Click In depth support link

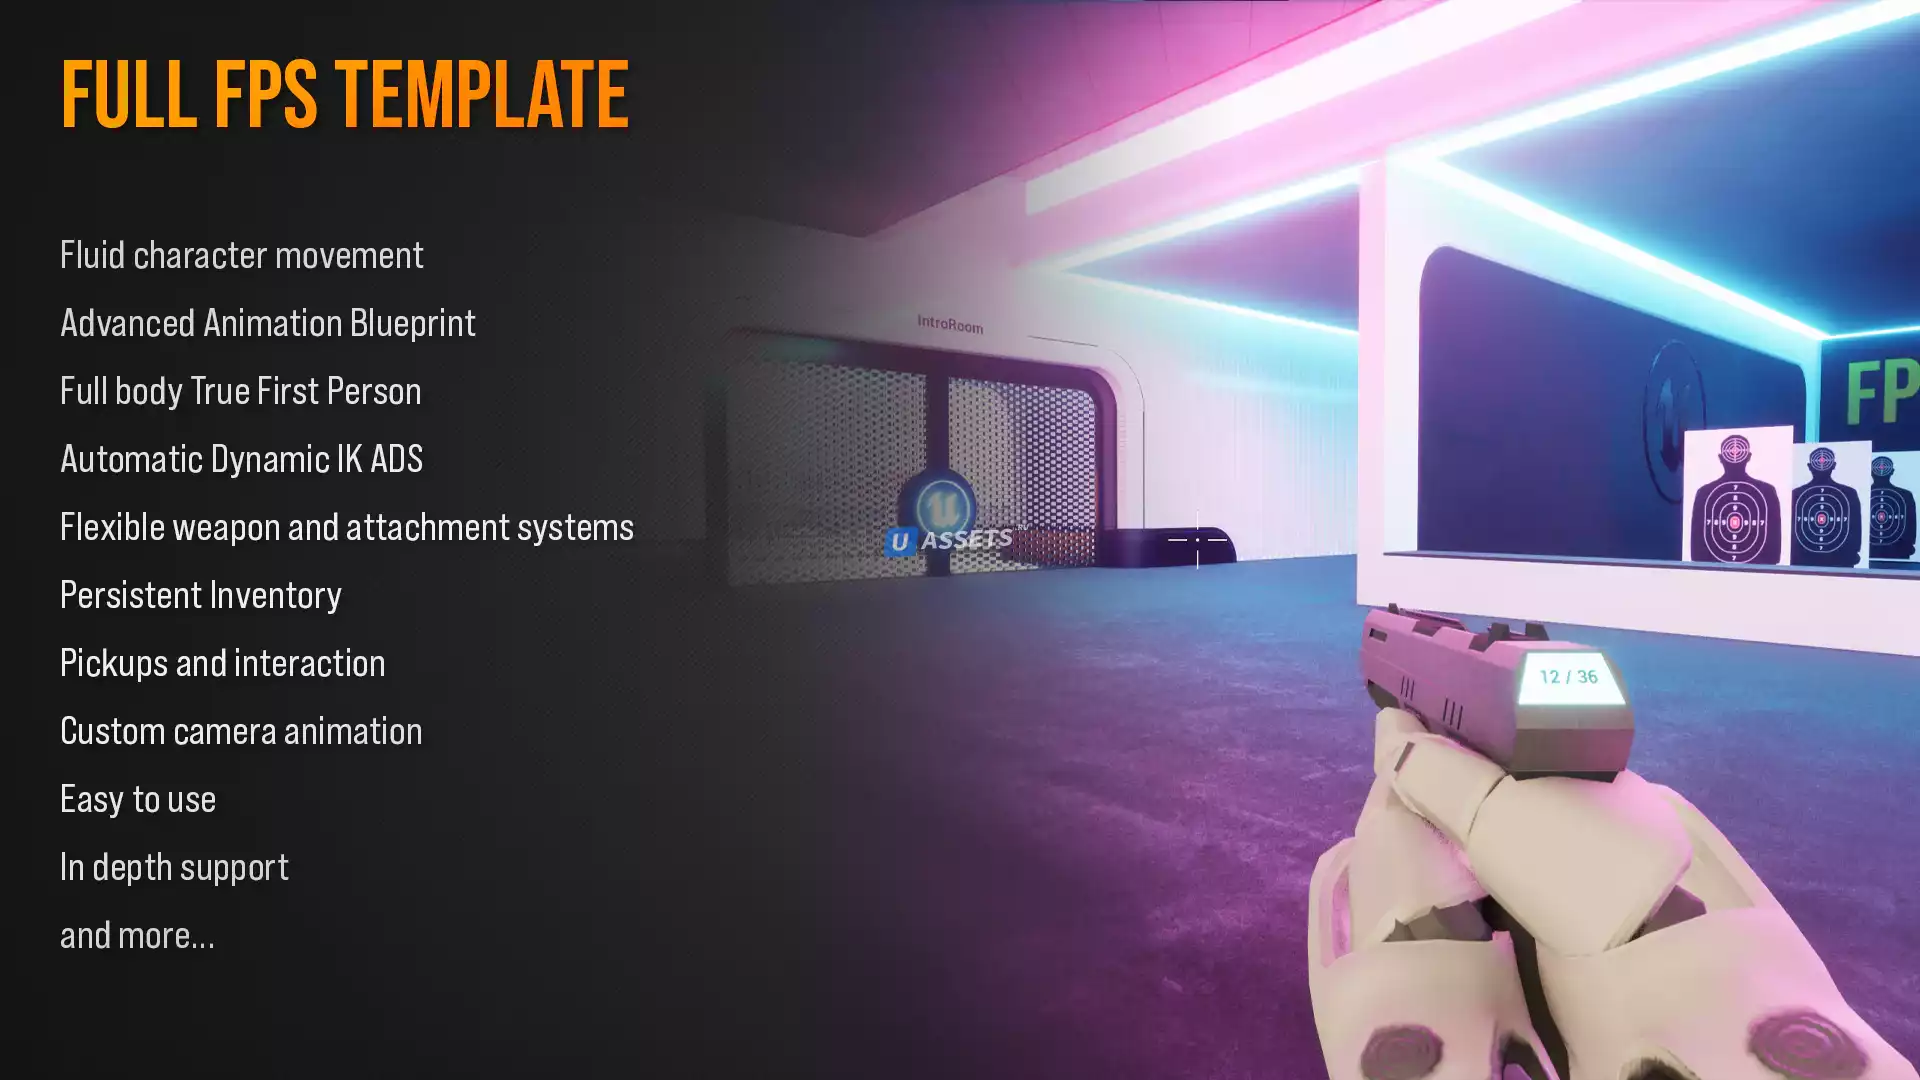point(173,866)
